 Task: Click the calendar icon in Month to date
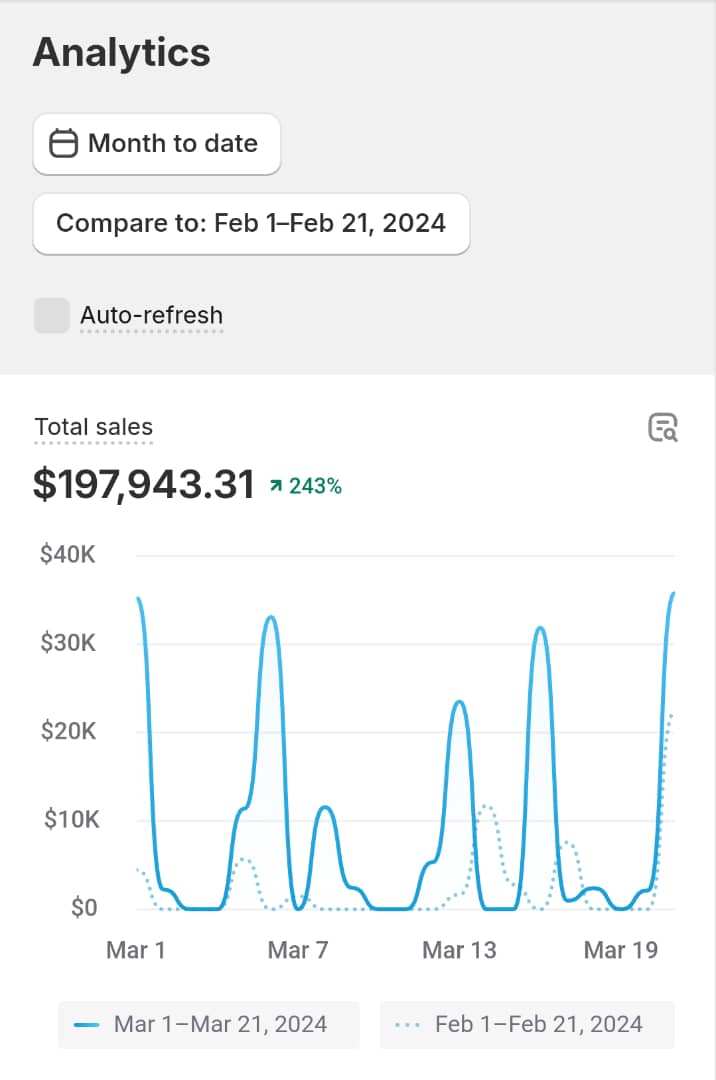point(64,144)
